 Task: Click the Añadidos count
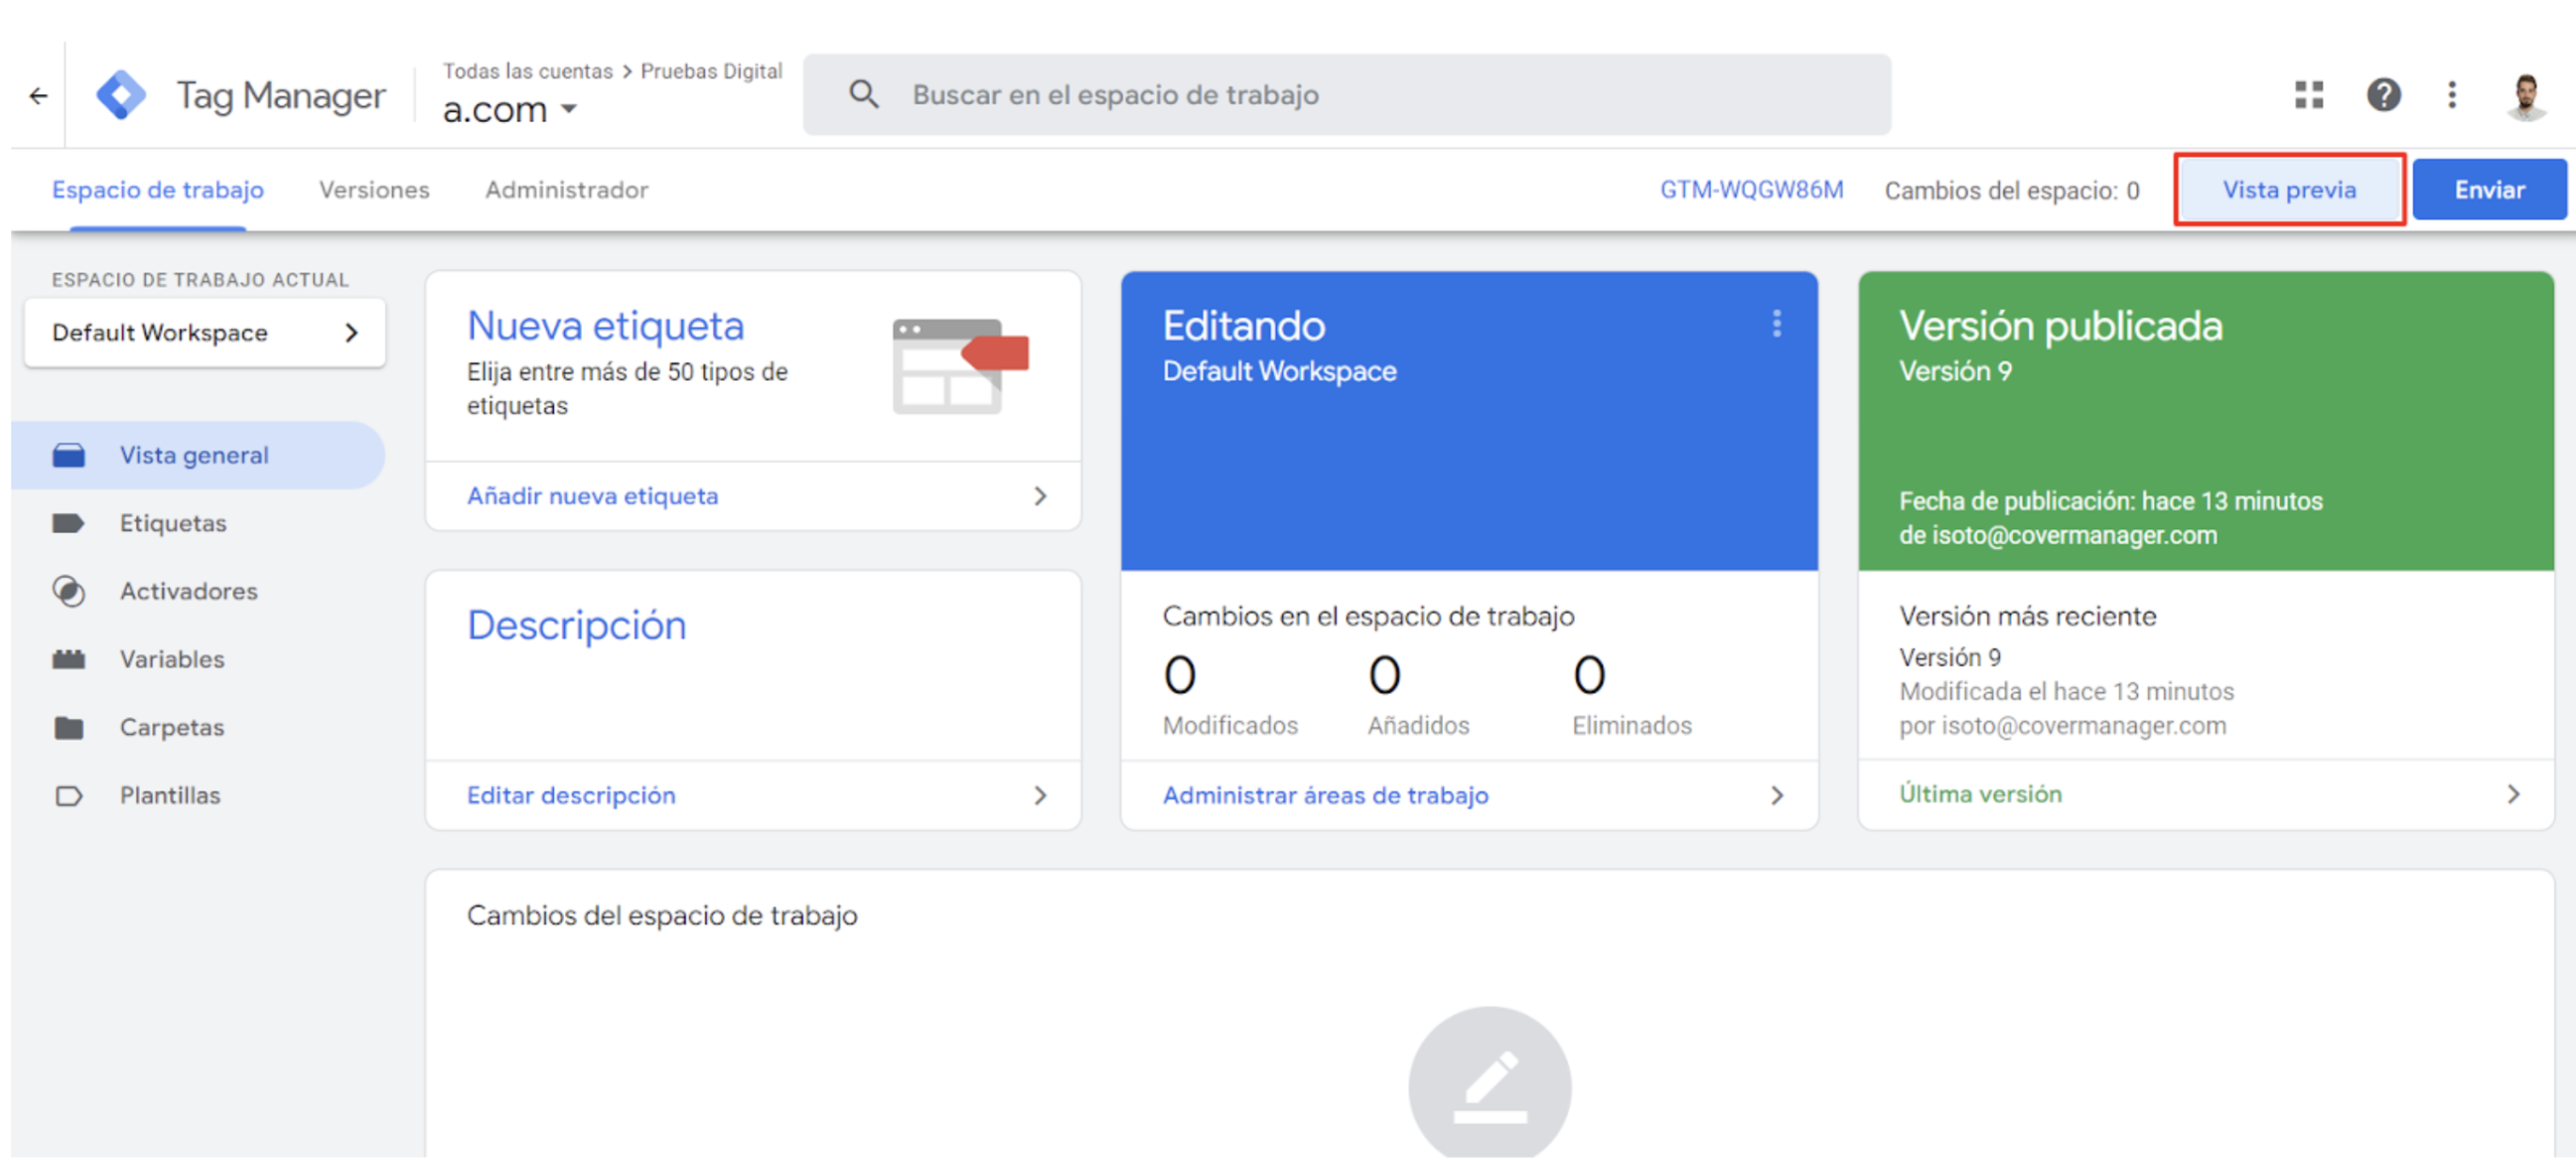pos(1384,675)
